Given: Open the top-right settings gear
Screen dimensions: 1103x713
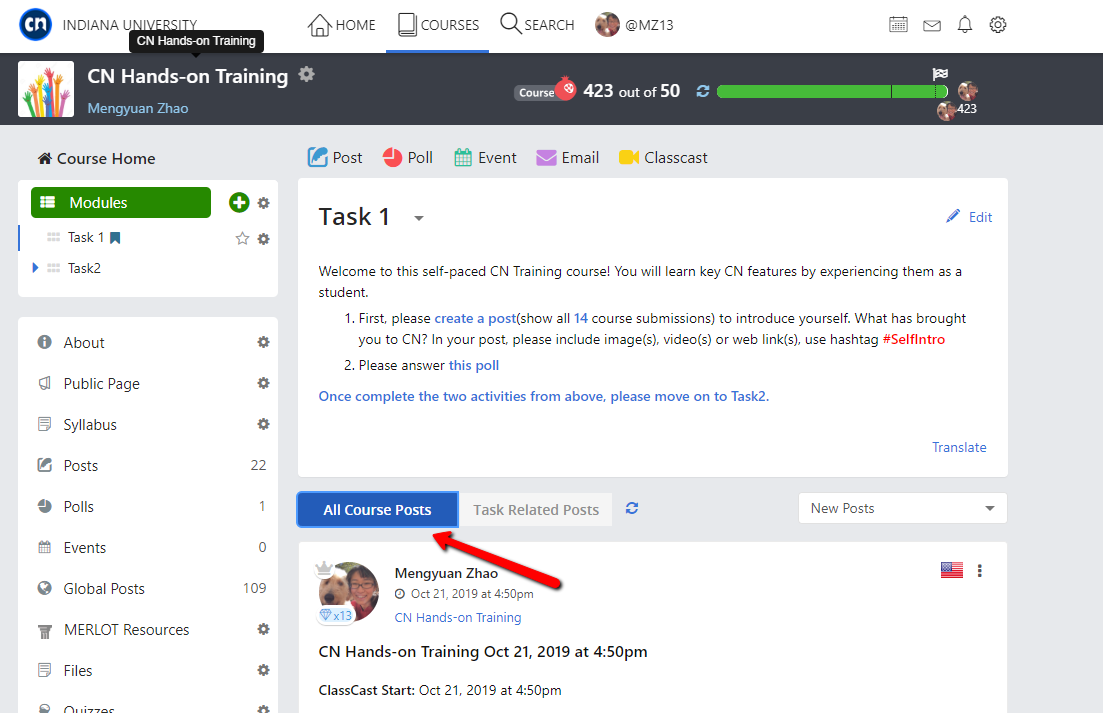Looking at the screenshot, I should (997, 25).
